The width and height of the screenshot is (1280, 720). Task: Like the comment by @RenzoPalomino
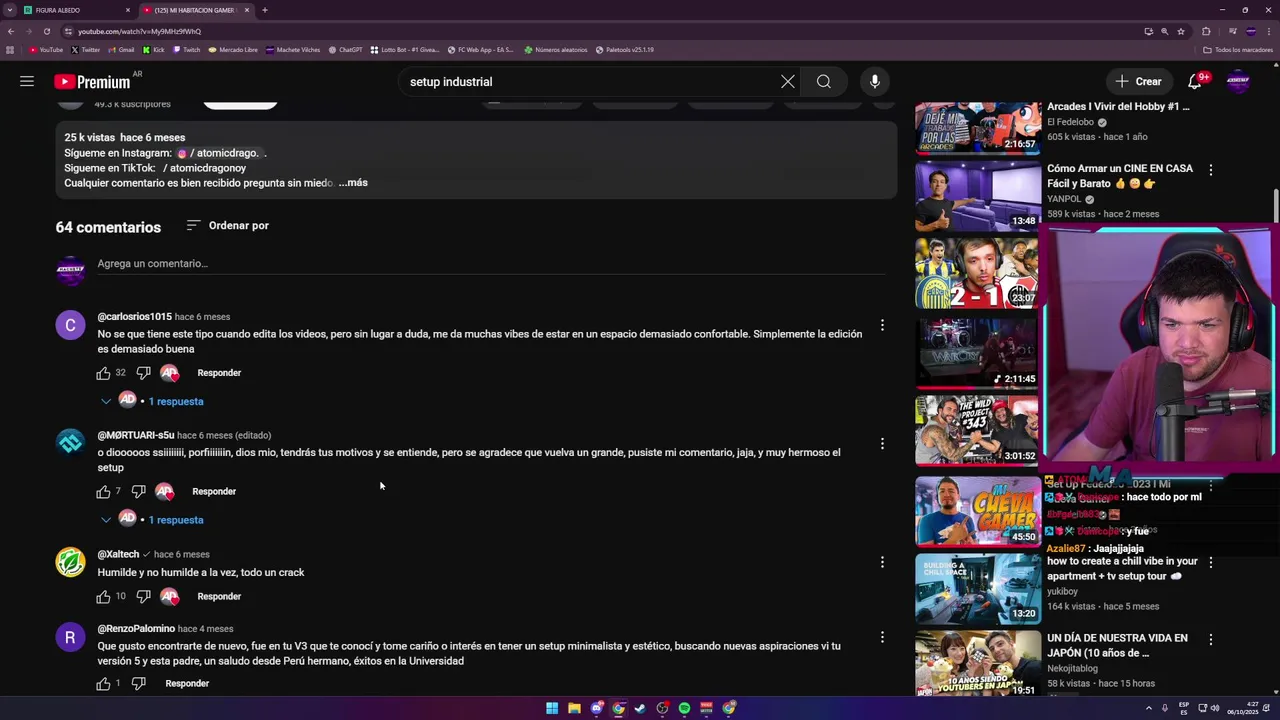(103, 684)
